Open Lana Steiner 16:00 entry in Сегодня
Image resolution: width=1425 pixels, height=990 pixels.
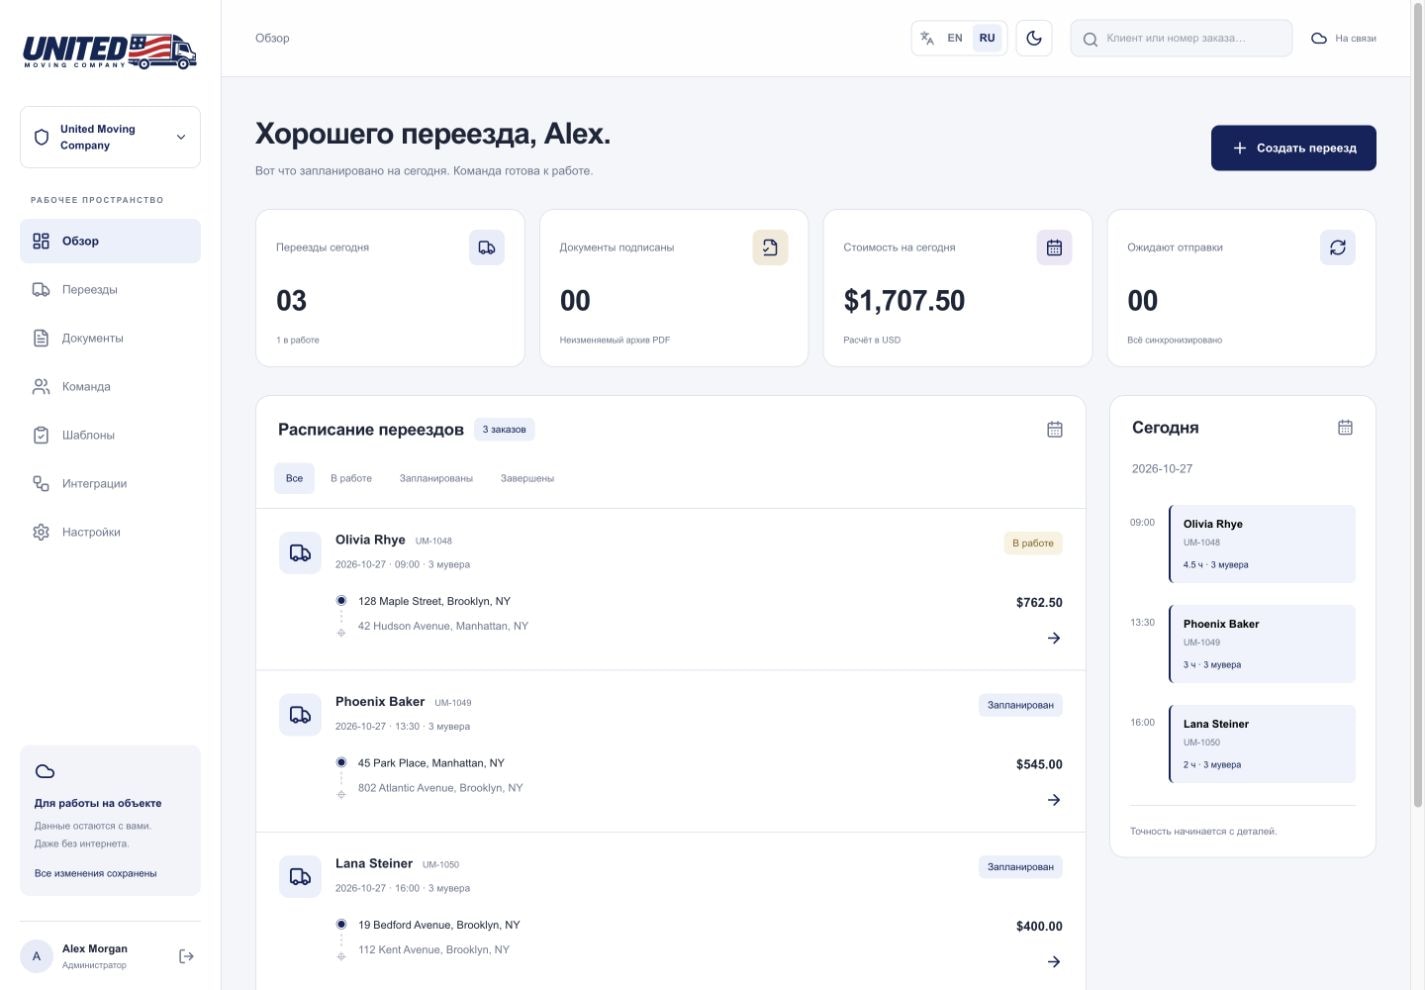(x=1262, y=744)
